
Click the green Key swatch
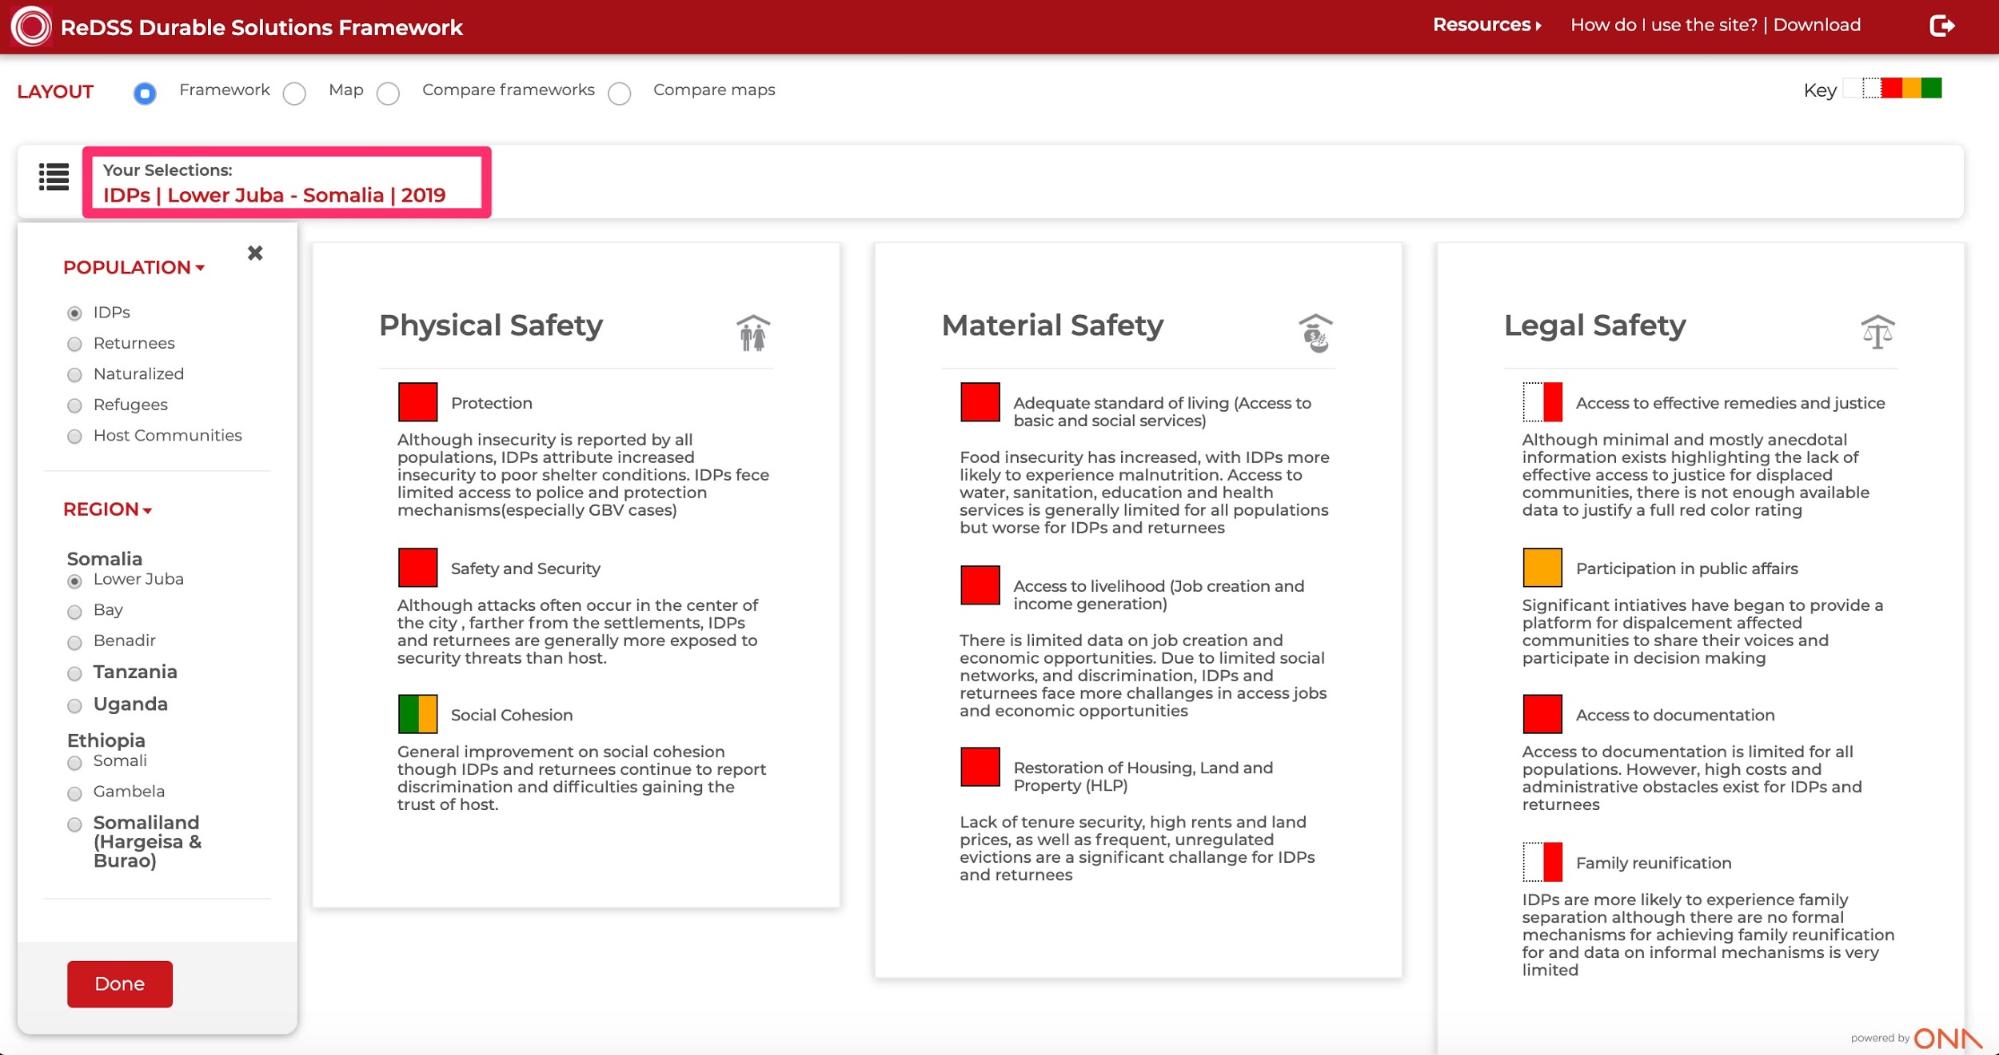(1932, 88)
